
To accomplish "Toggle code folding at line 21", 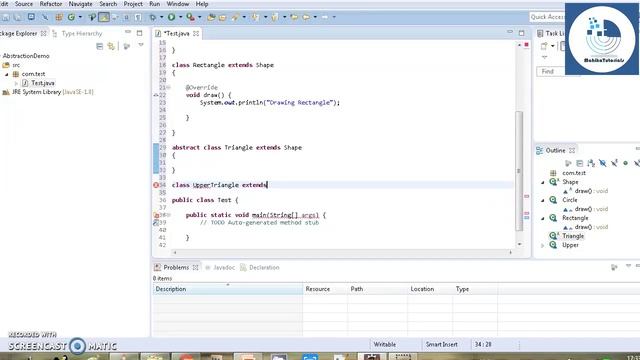I will 168,87.
